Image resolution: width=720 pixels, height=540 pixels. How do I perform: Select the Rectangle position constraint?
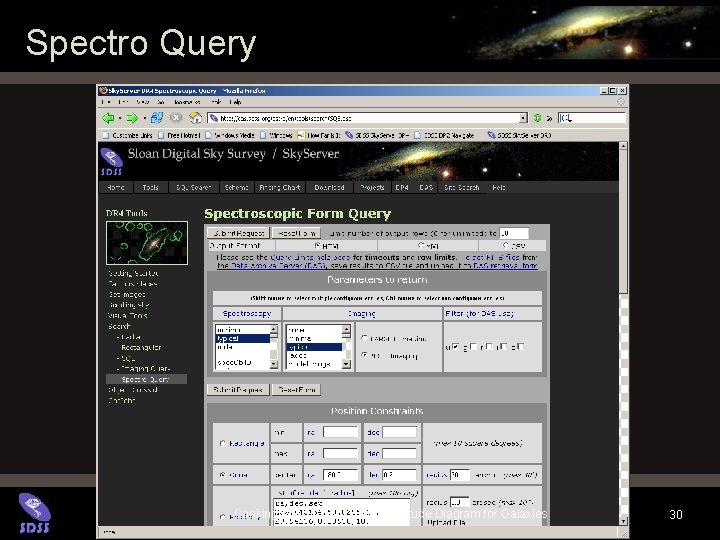(x=223, y=444)
